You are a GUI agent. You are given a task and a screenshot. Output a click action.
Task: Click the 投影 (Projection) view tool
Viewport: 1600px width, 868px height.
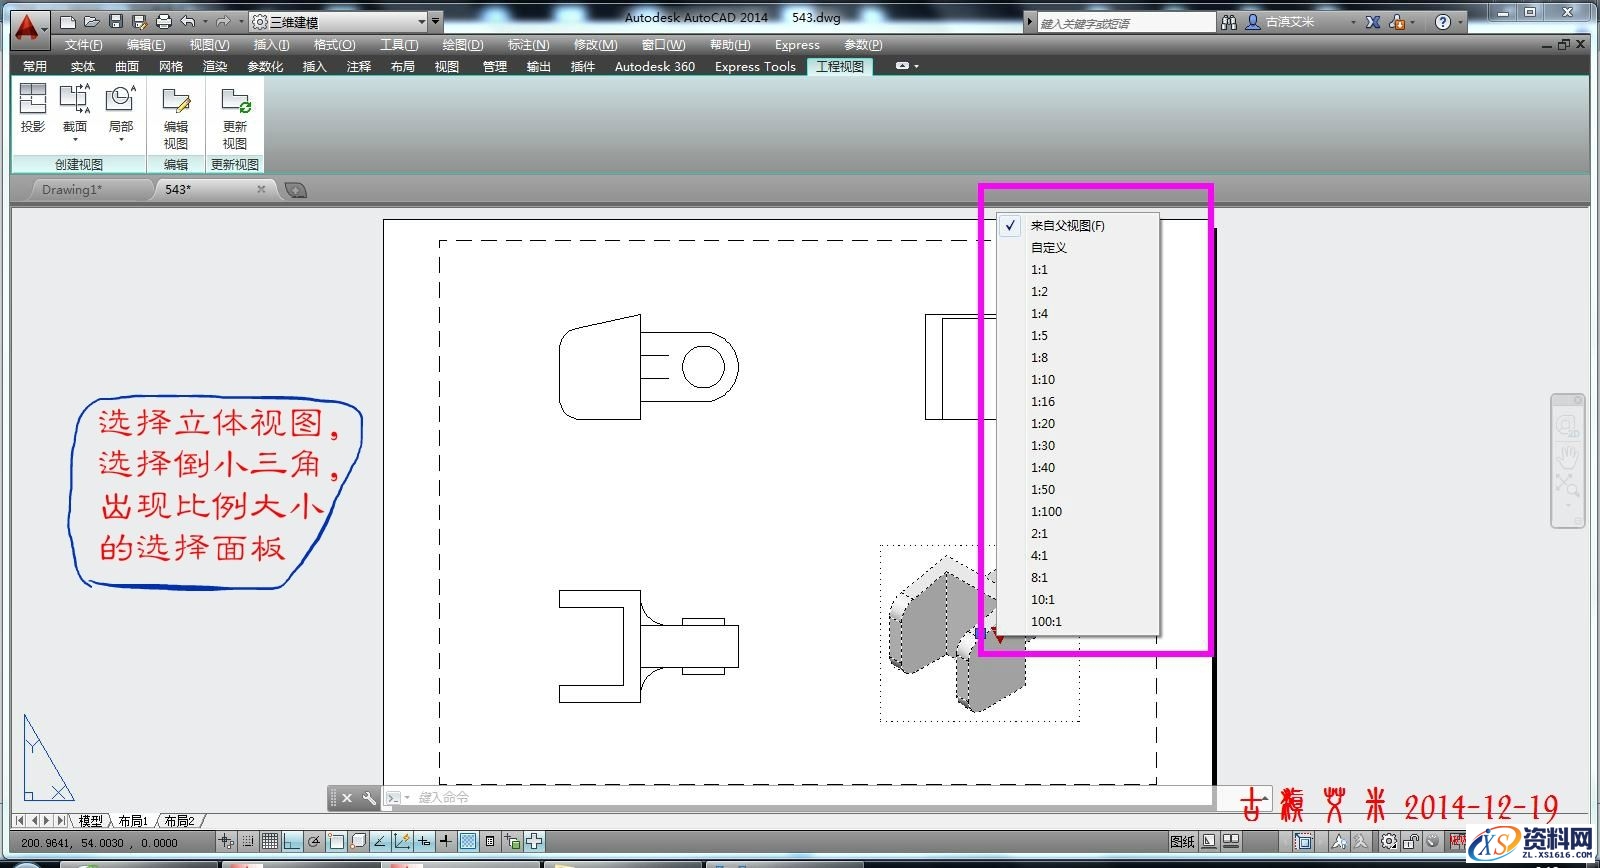33,108
